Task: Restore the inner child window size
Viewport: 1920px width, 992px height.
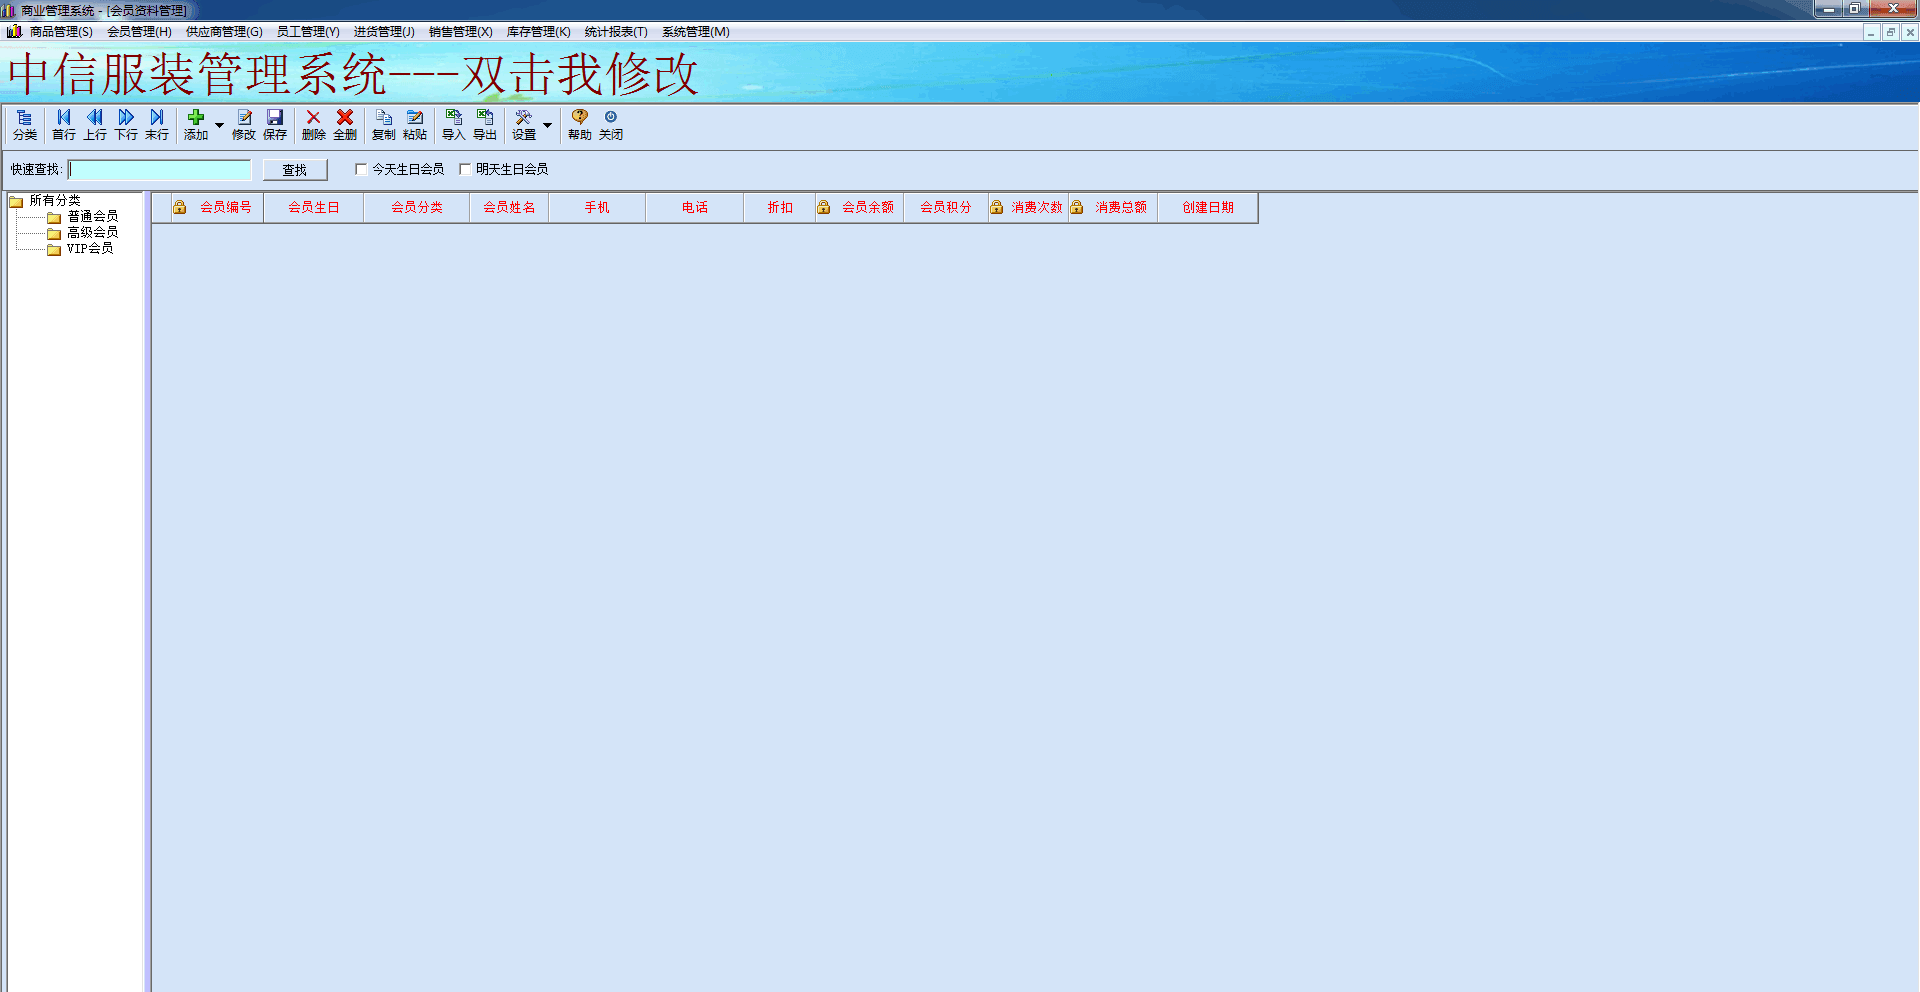Action: 1890,33
